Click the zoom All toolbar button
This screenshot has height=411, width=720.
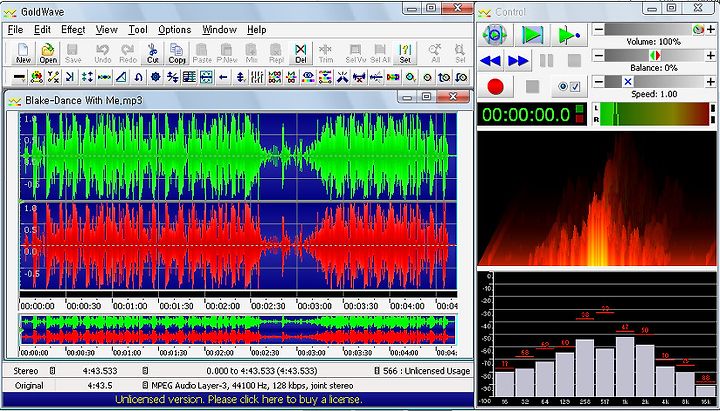[435, 54]
